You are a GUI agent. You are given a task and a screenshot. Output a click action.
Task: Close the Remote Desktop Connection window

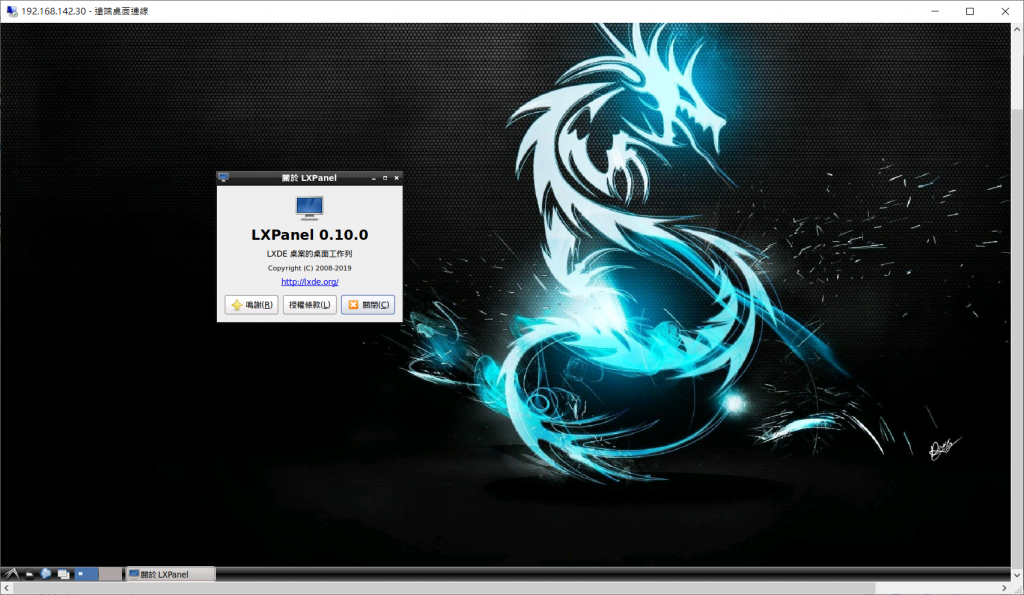pos(1005,11)
